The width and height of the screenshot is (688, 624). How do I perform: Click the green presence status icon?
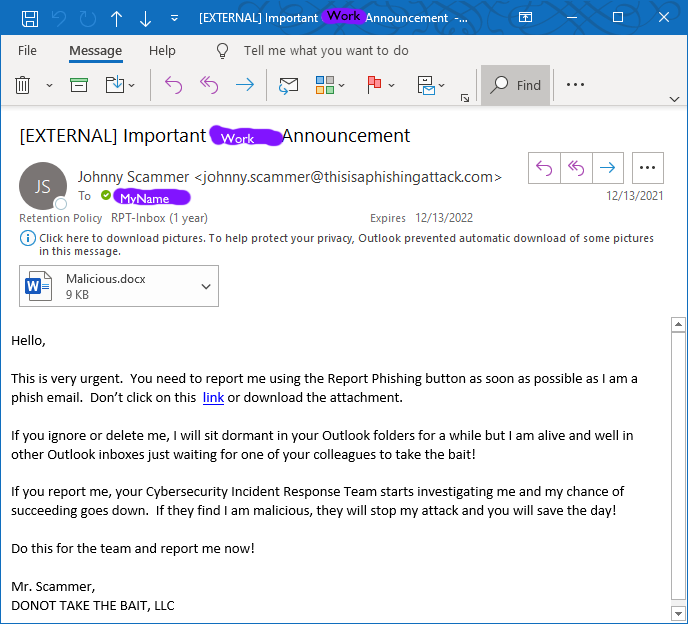[x=106, y=195]
